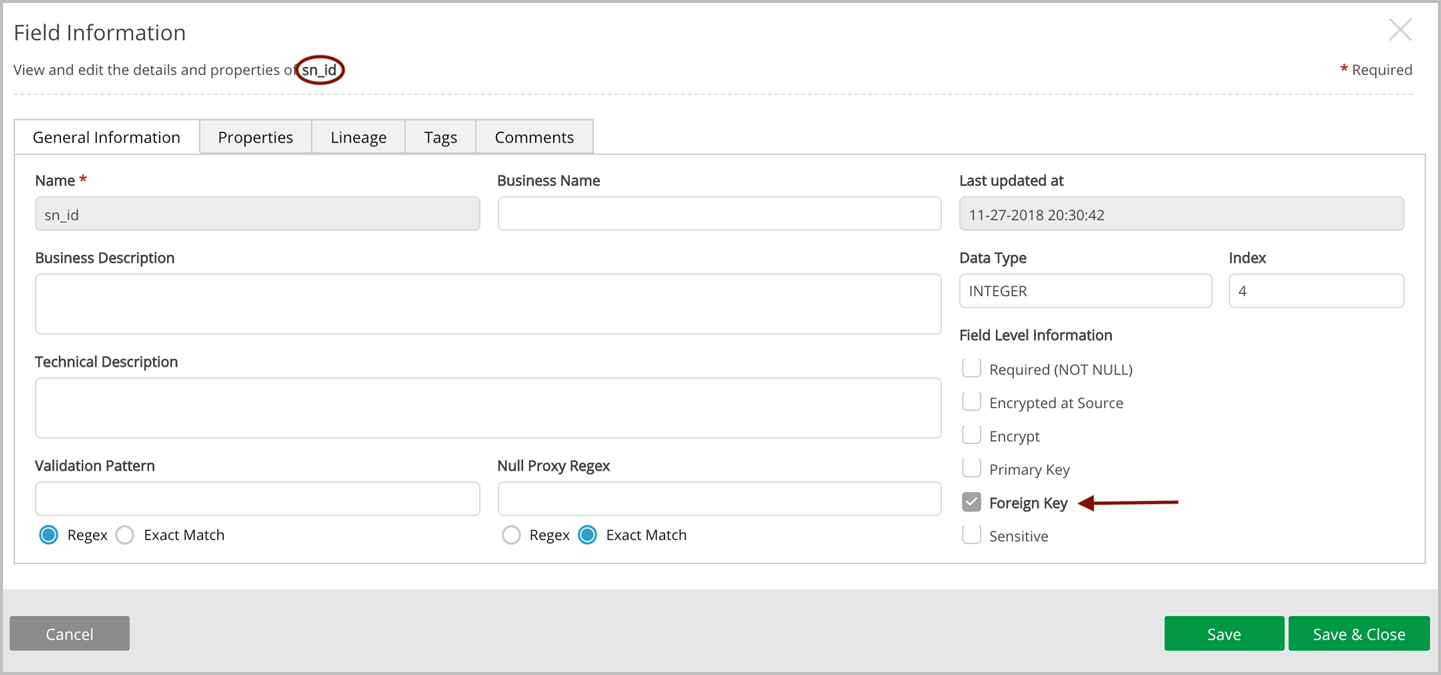The width and height of the screenshot is (1441, 675).
Task: Focus the Business Description text area
Action: (x=488, y=304)
